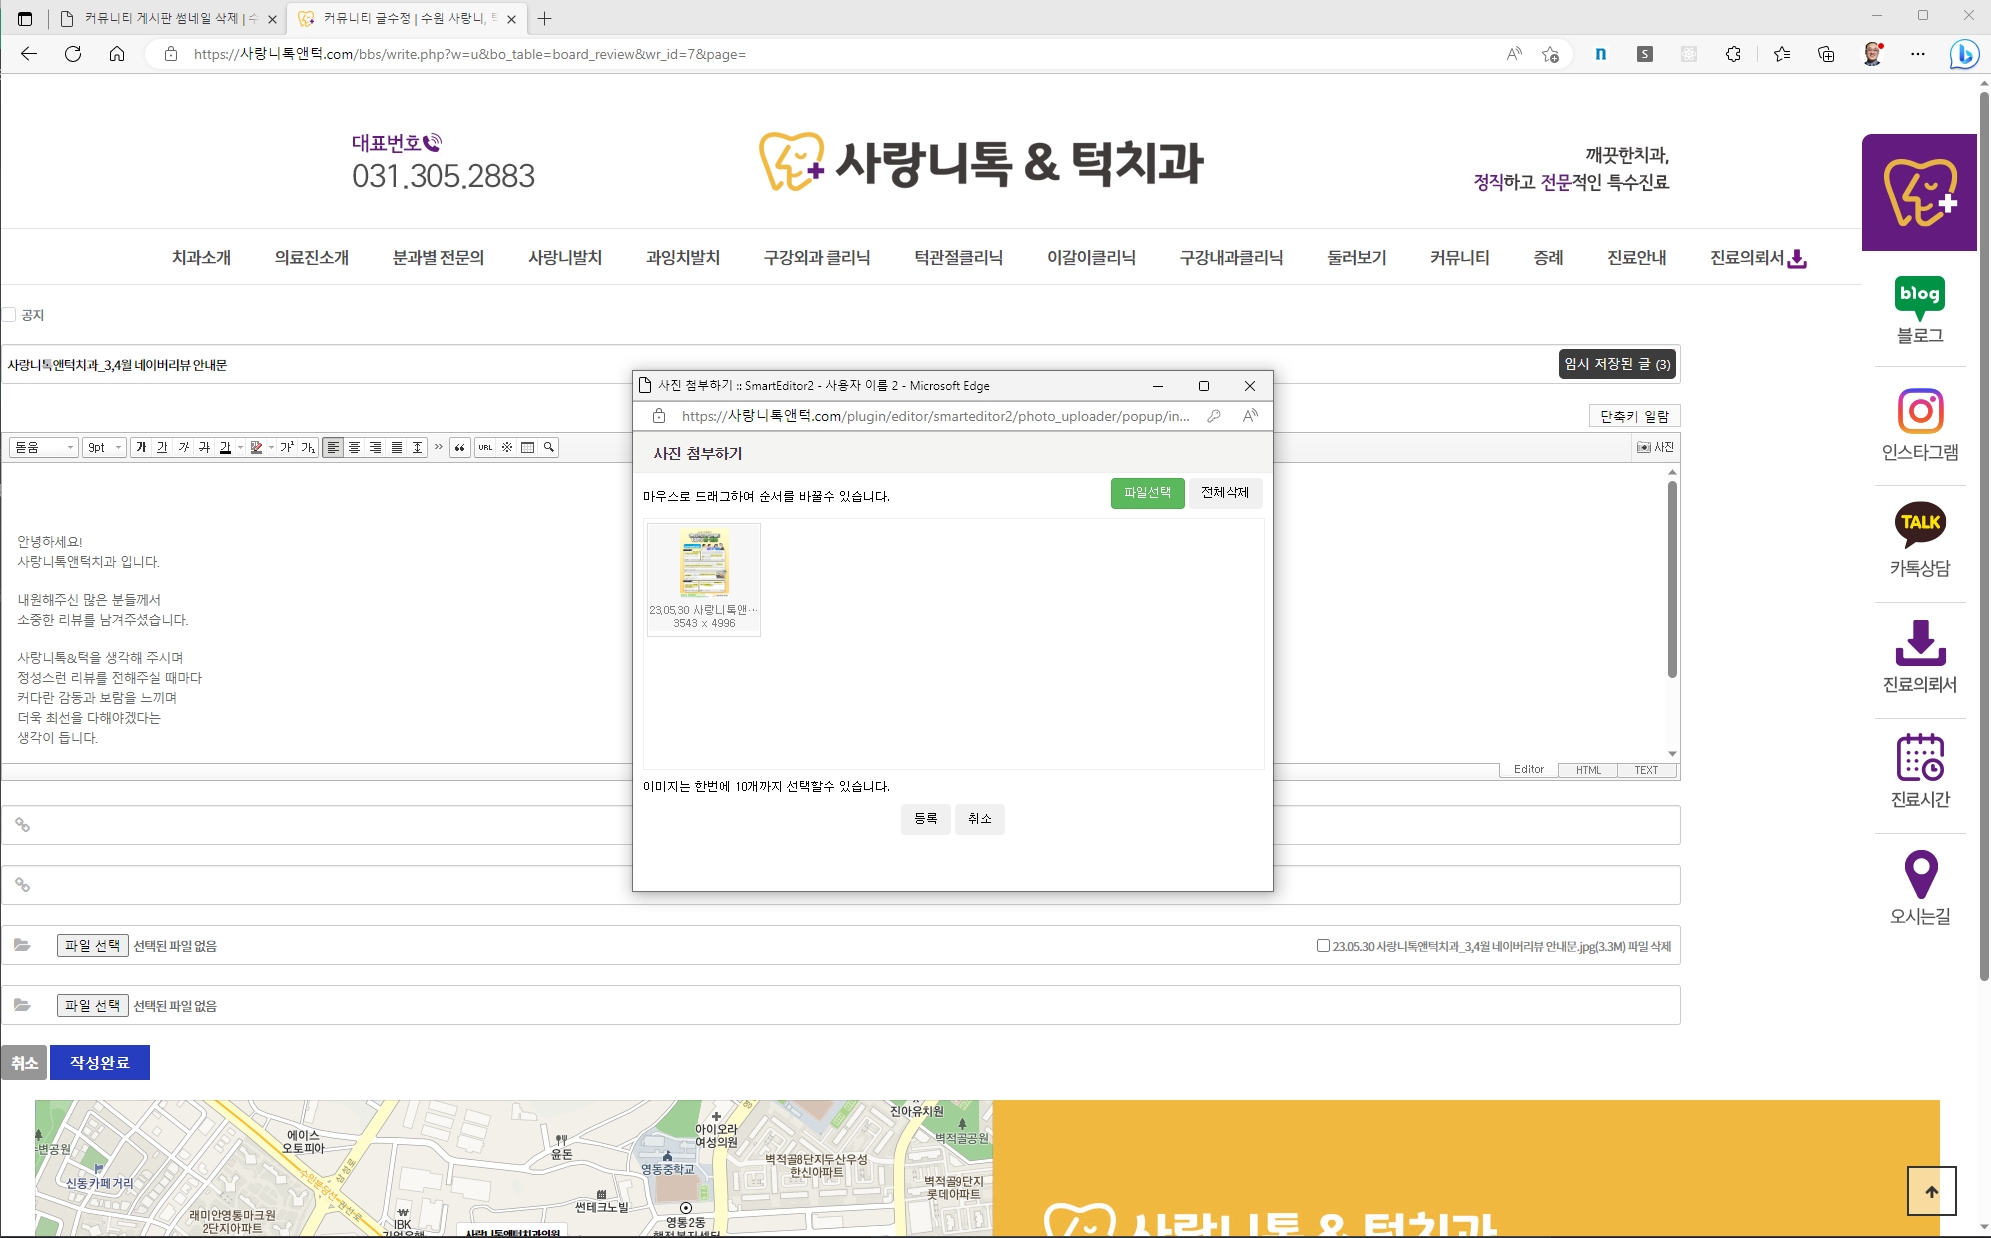
Task: Check the 공지 notice checkbox
Action: 9,315
